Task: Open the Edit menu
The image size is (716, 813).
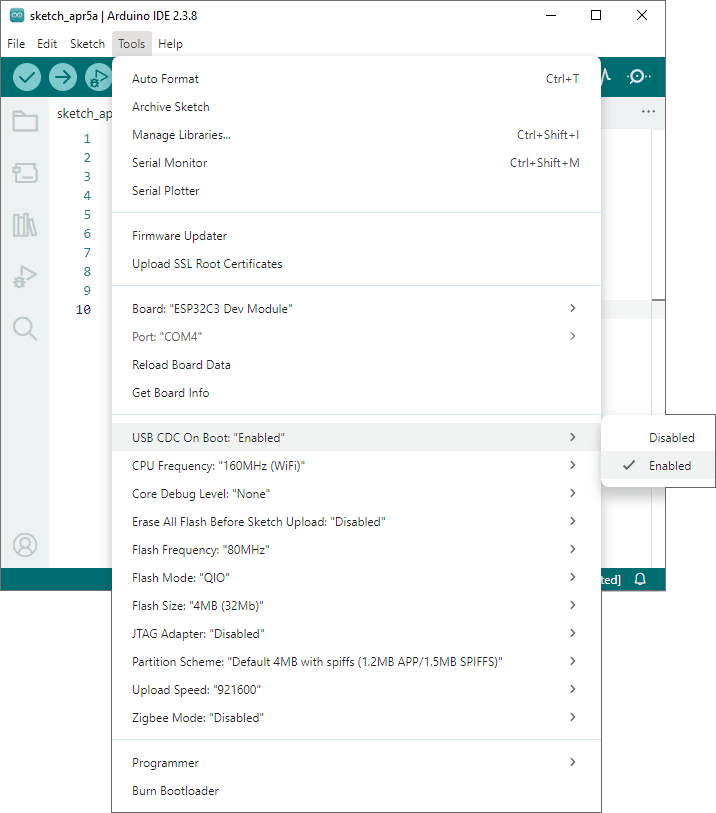Action: pos(47,44)
